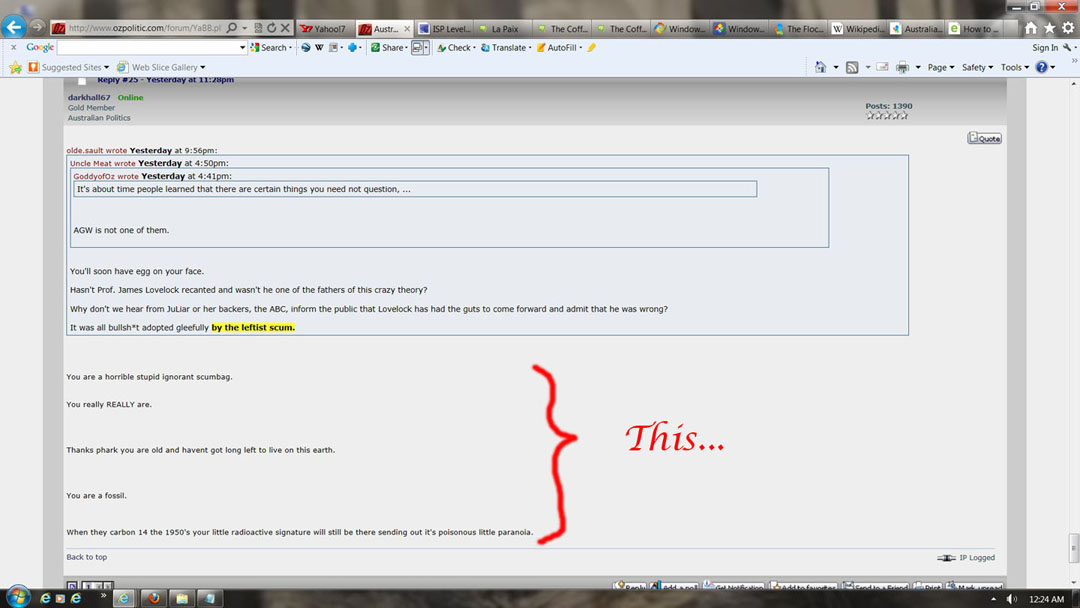Image resolution: width=1080 pixels, height=608 pixels.
Task: Click the printer icon in command bar
Action: click(x=902, y=67)
